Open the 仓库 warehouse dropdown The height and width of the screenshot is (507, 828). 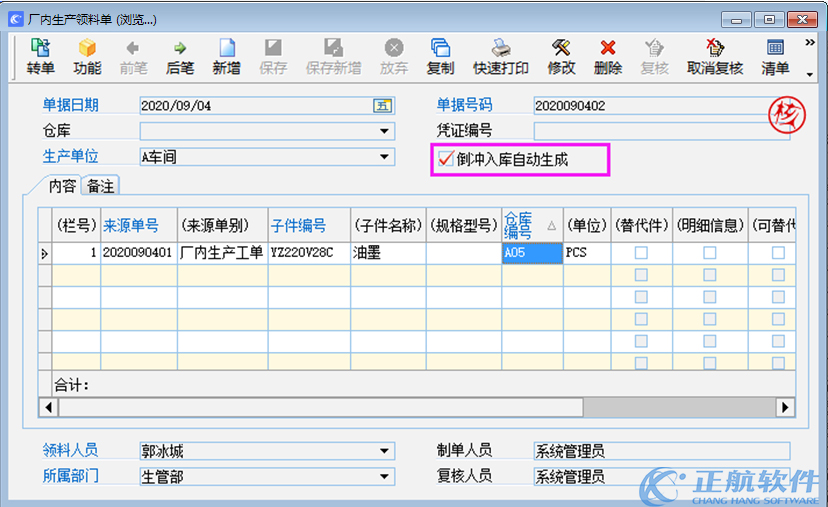click(x=384, y=131)
